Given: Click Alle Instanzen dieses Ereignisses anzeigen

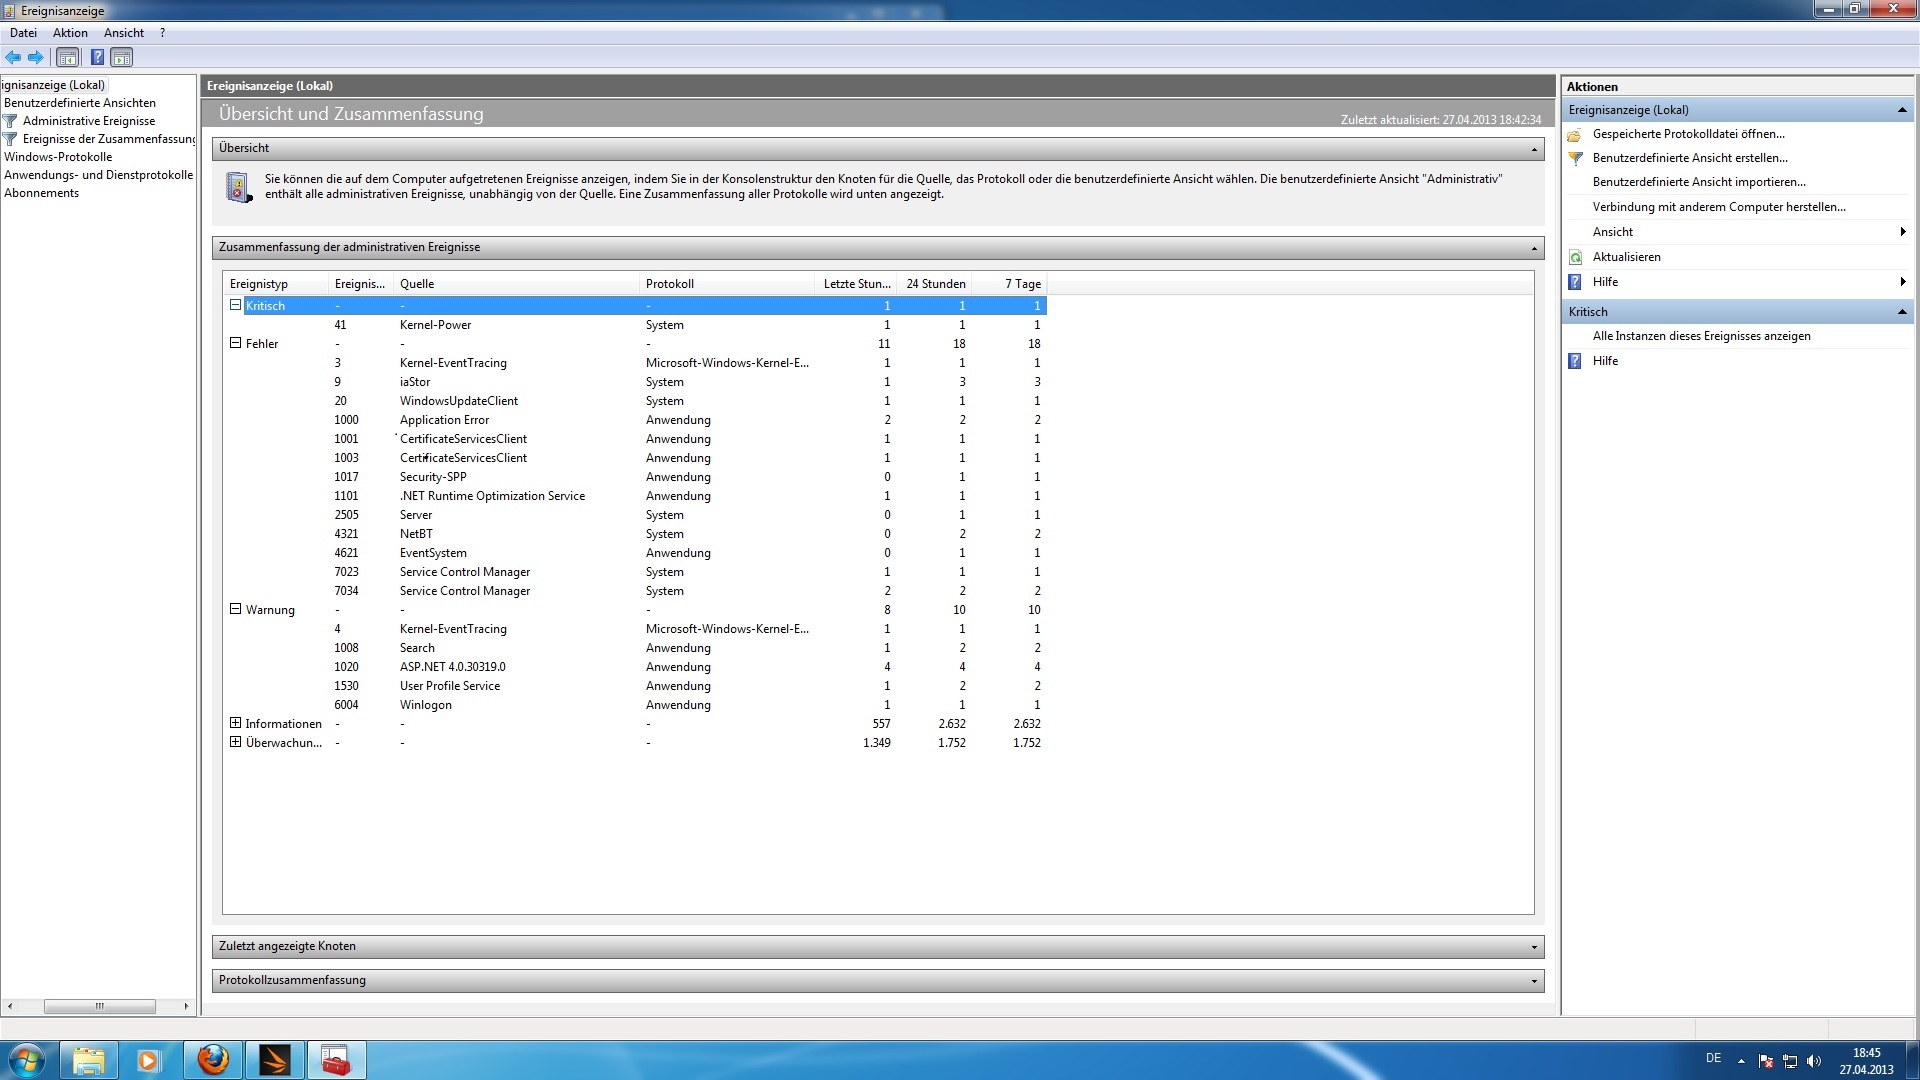Looking at the screenshot, I should [1701, 336].
